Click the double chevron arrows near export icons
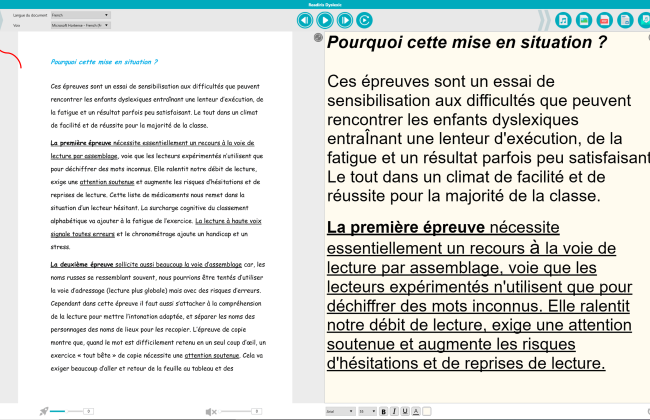Image resolution: width=650 pixels, height=420 pixels. pos(544,20)
